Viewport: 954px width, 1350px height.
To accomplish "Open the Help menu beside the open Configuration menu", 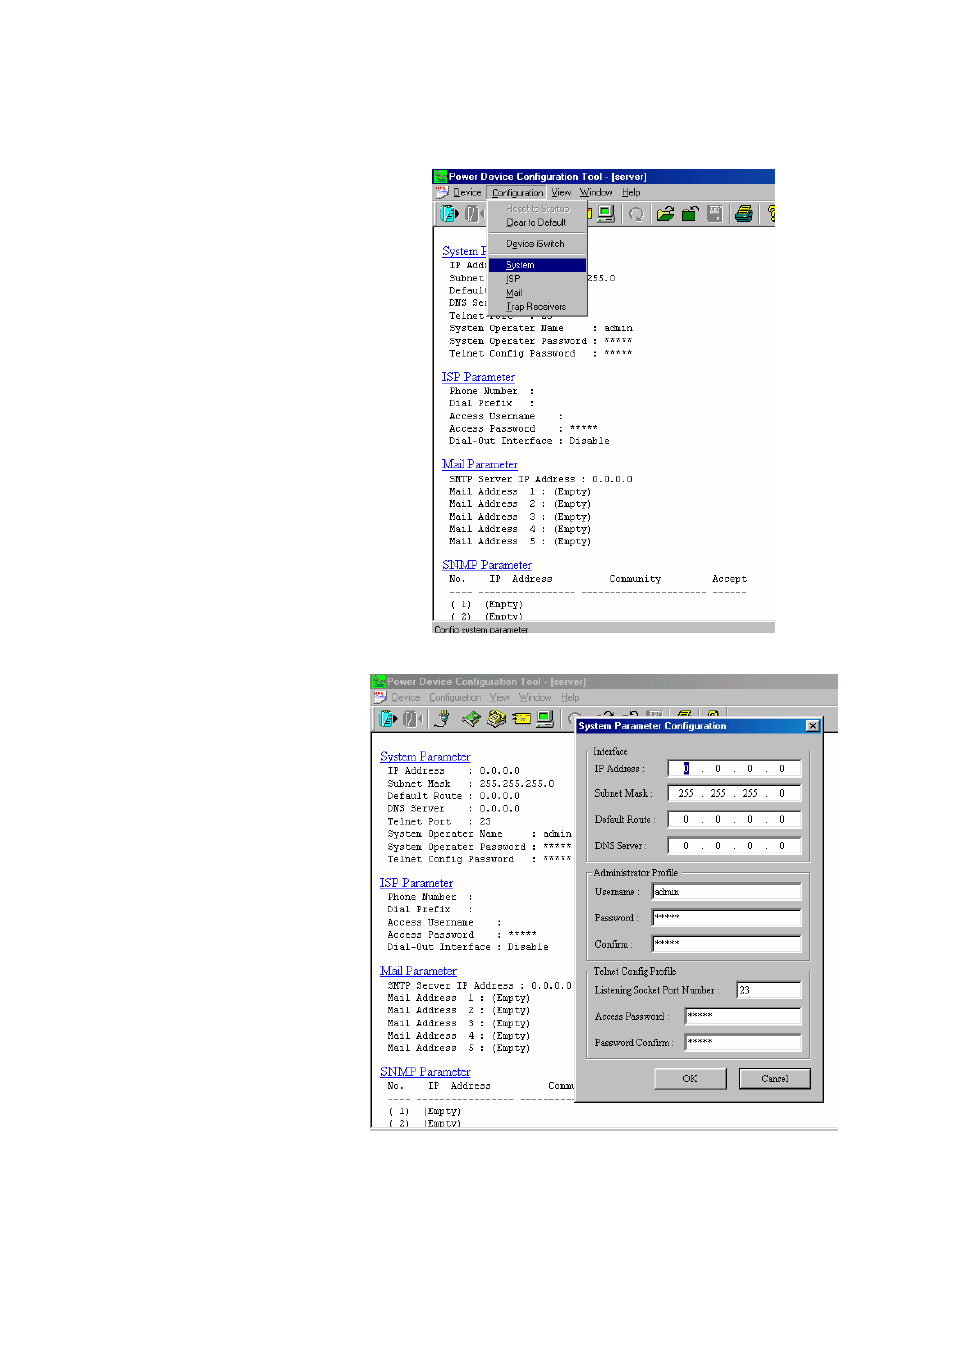I will (x=631, y=193).
